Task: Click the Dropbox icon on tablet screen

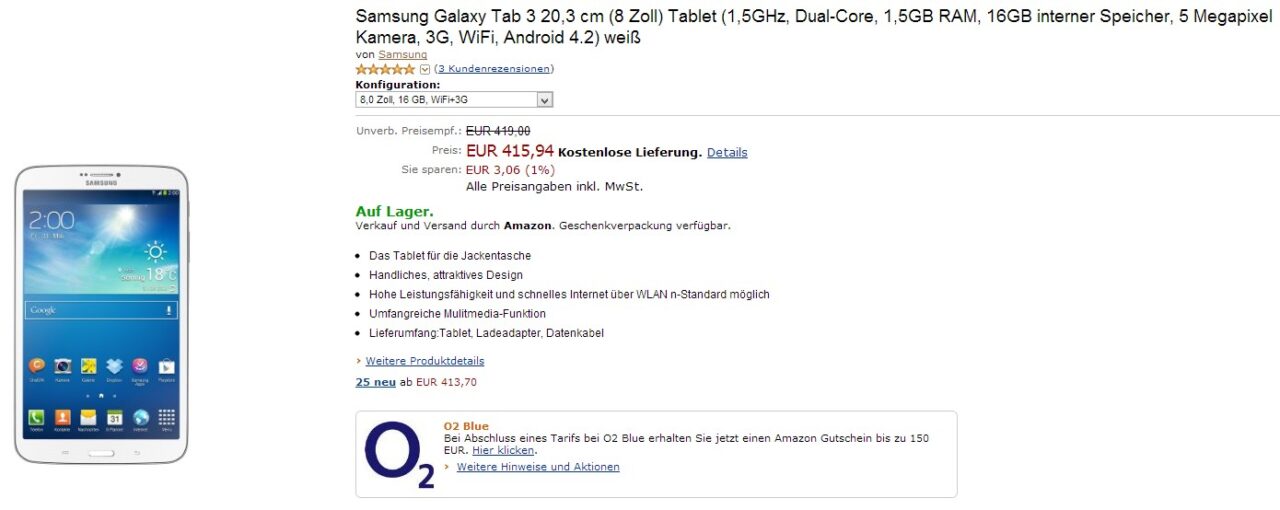Action: pyautogui.click(x=114, y=366)
